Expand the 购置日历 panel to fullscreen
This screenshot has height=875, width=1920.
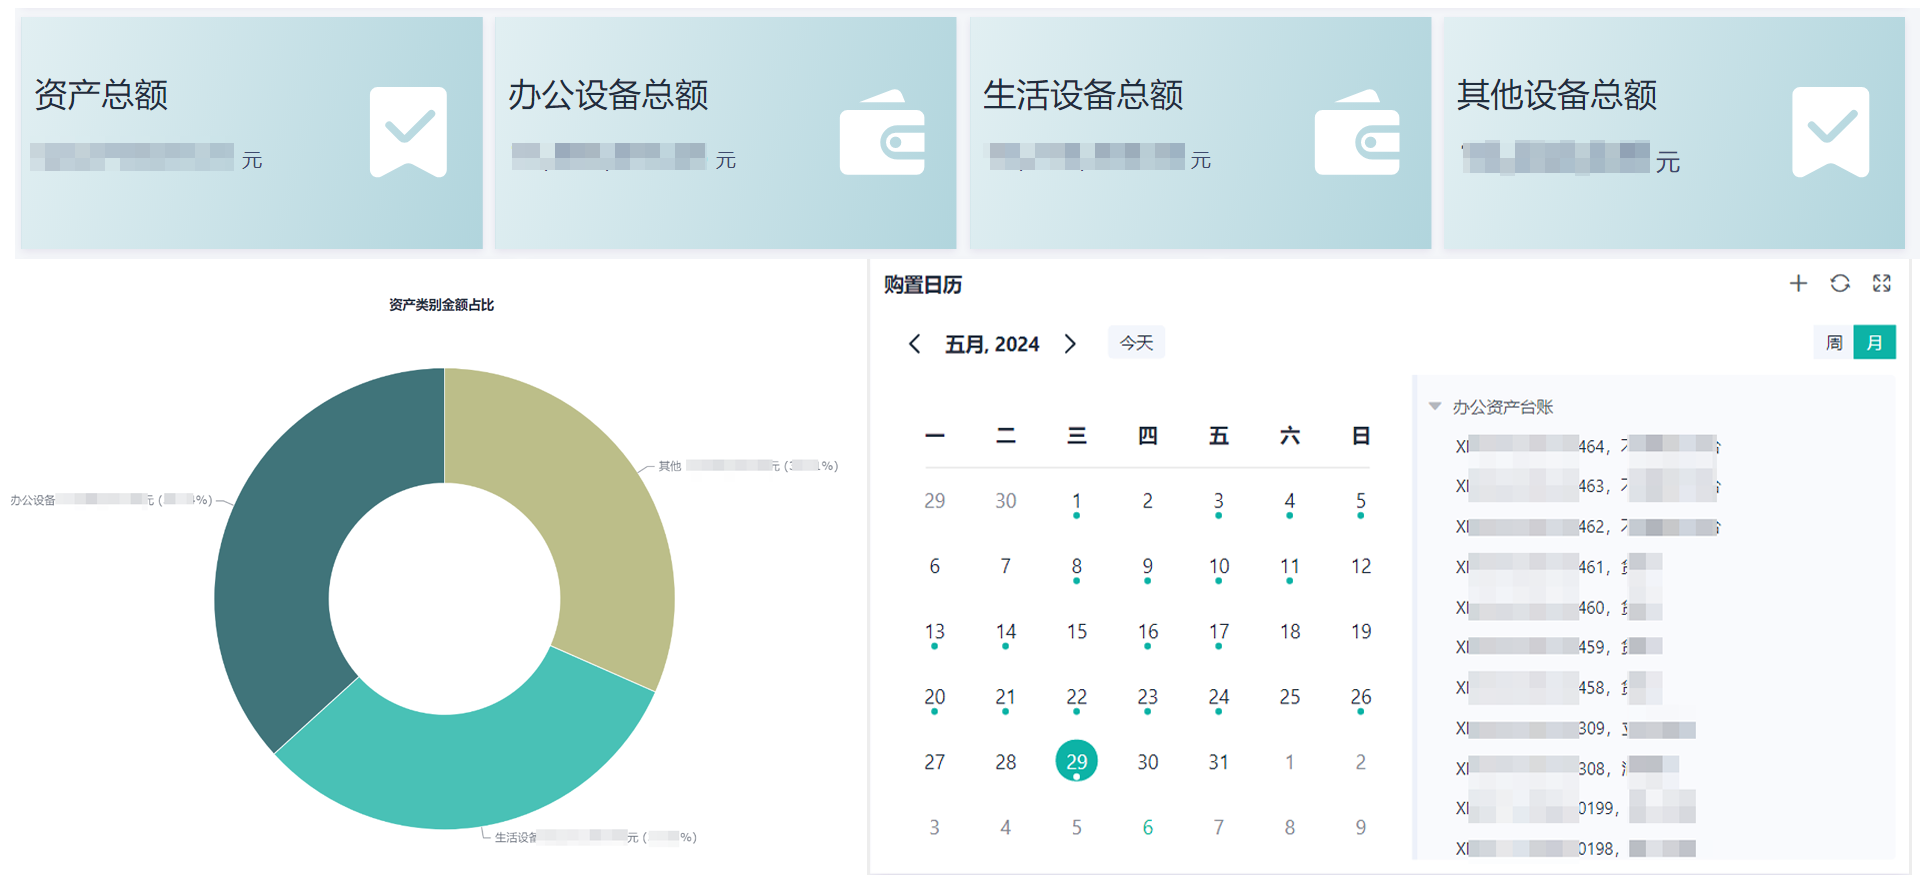point(1882,284)
